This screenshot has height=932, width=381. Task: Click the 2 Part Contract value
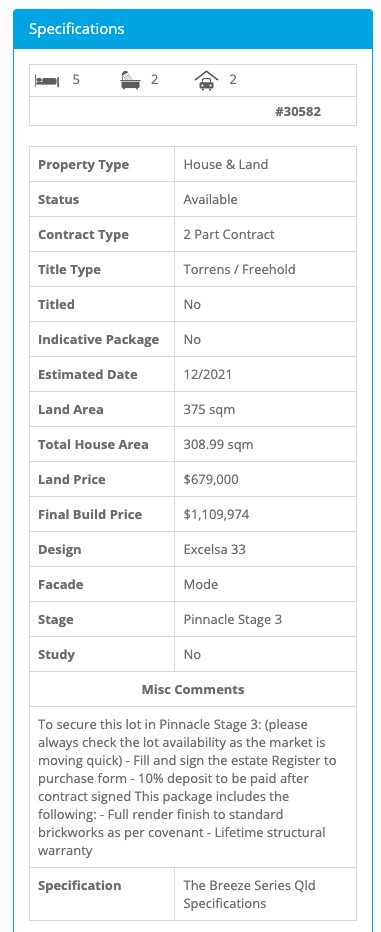pyautogui.click(x=229, y=234)
